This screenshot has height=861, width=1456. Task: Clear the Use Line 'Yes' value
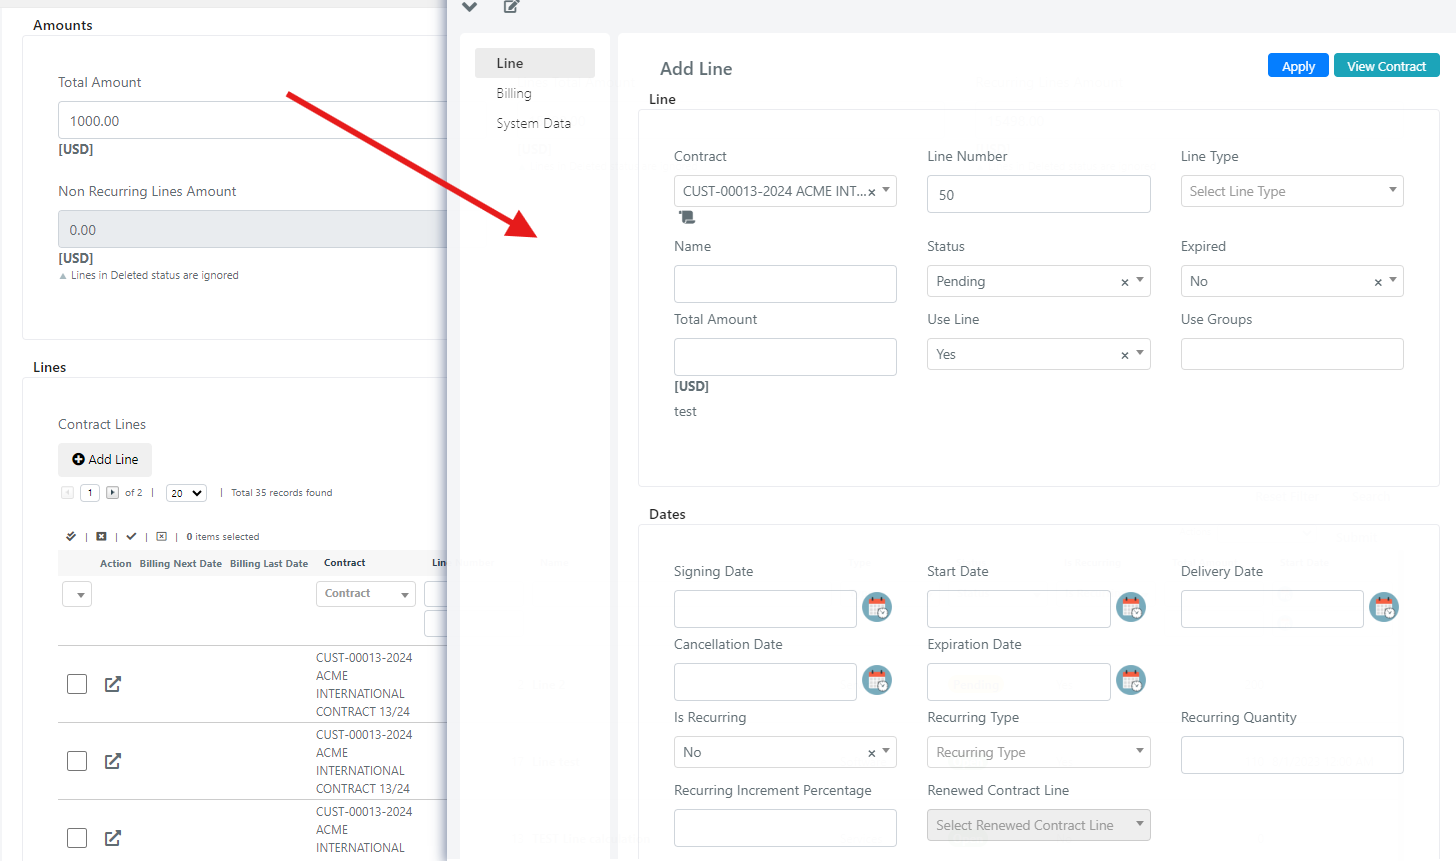(1124, 355)
